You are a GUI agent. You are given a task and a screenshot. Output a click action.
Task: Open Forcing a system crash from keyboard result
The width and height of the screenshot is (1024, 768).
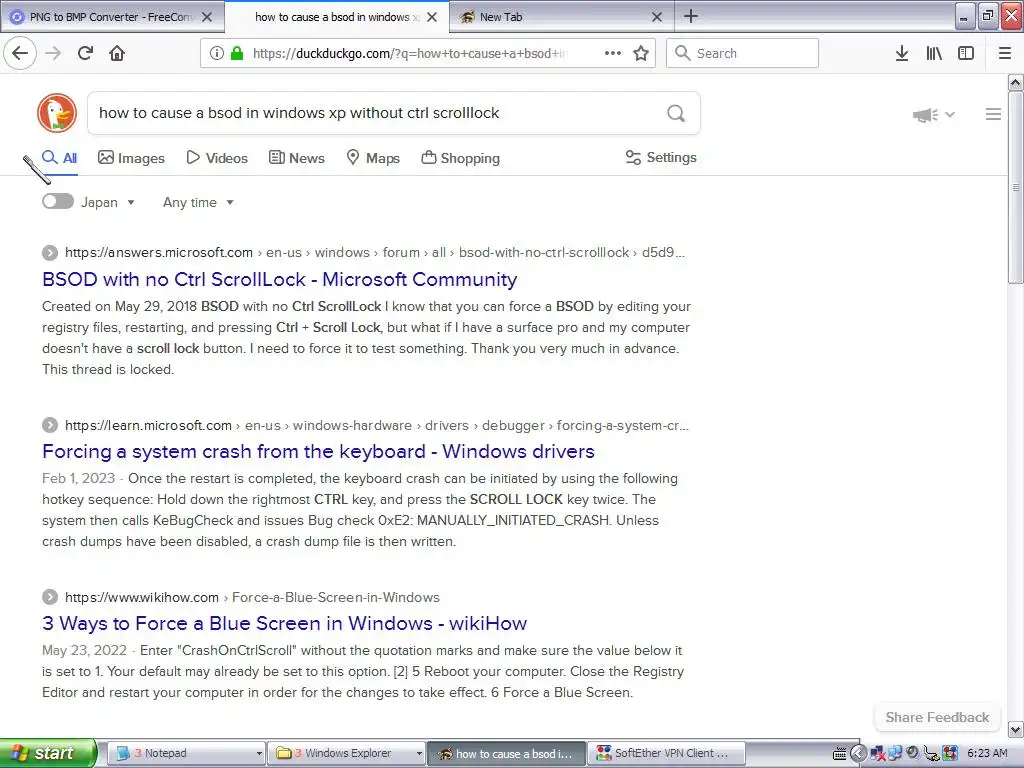point(318,451)
